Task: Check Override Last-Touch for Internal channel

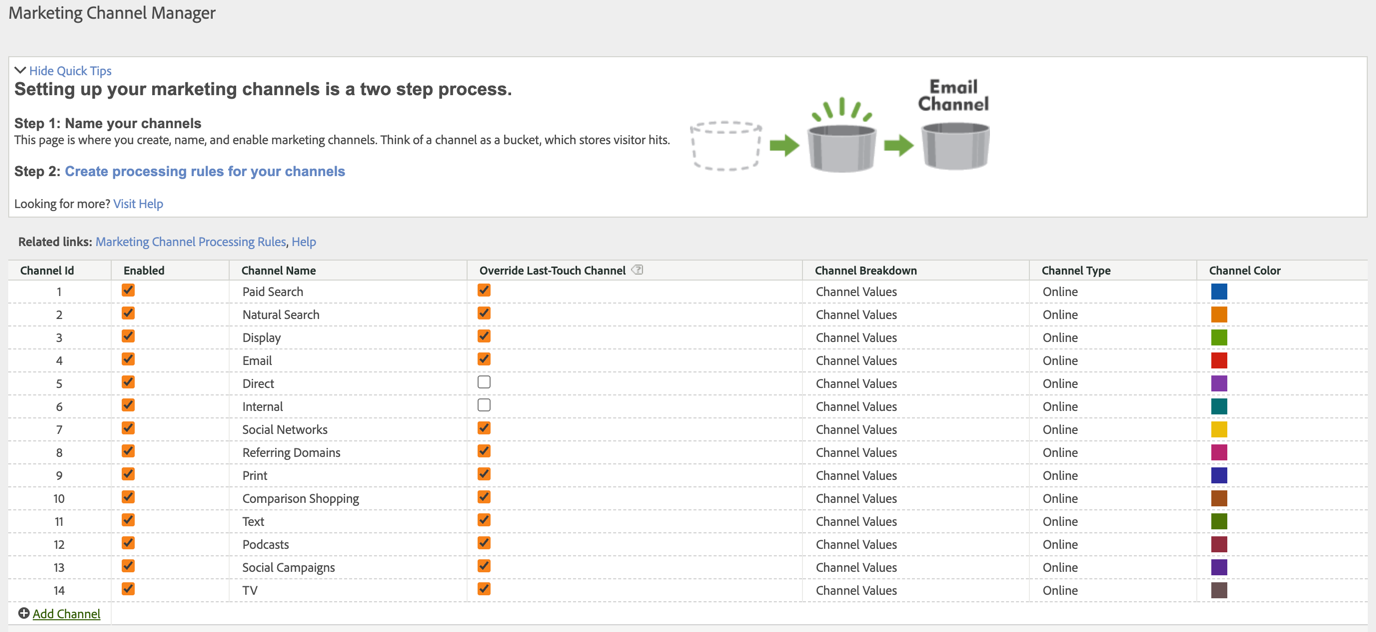Action: 484,406
